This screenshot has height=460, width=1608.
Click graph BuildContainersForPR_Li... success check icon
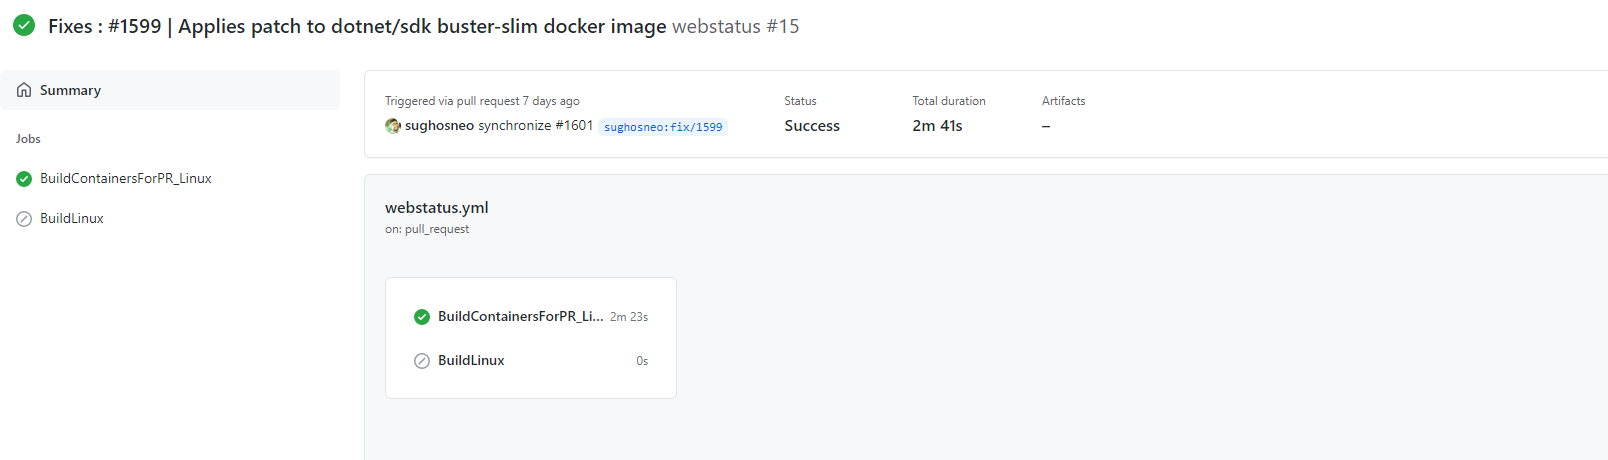(x=422, y=317)
